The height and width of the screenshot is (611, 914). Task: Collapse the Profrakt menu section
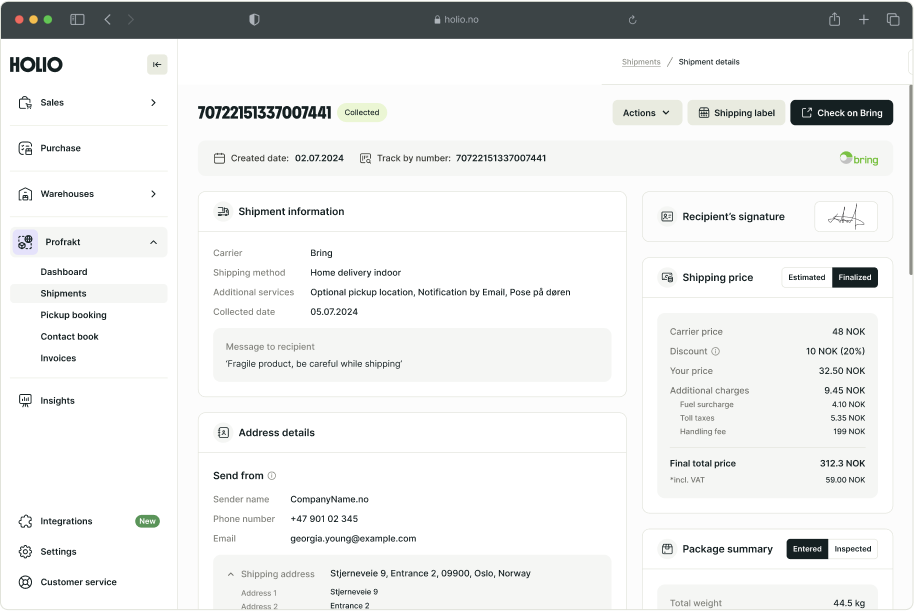[x=153, y=242]
